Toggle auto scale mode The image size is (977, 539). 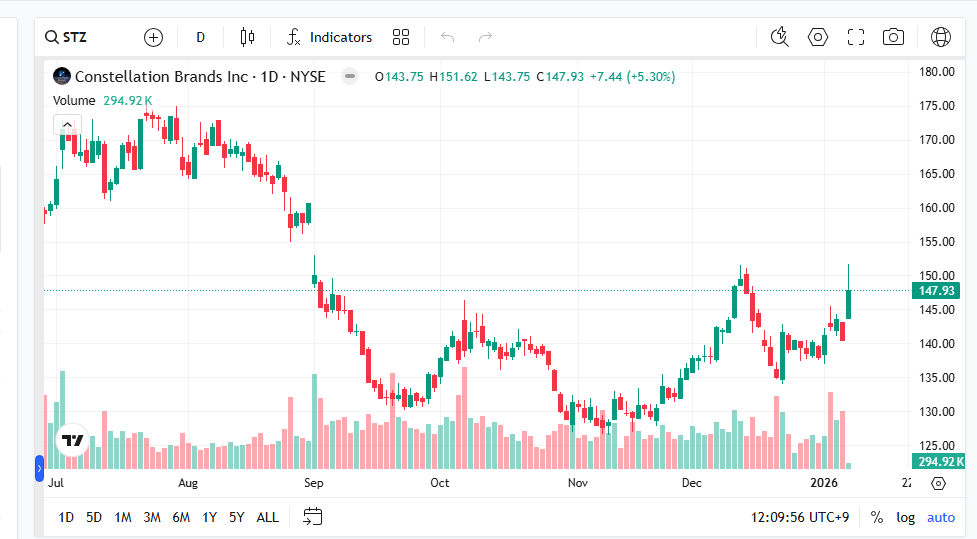(x=941, y=517)
